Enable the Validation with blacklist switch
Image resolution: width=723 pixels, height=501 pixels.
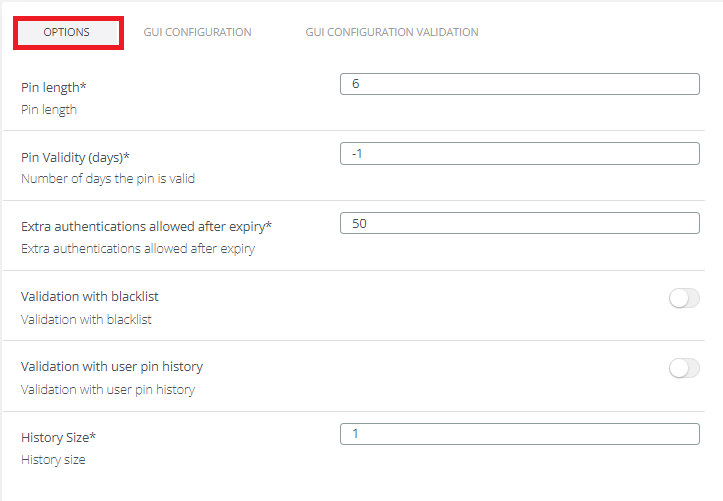point(684,298)
